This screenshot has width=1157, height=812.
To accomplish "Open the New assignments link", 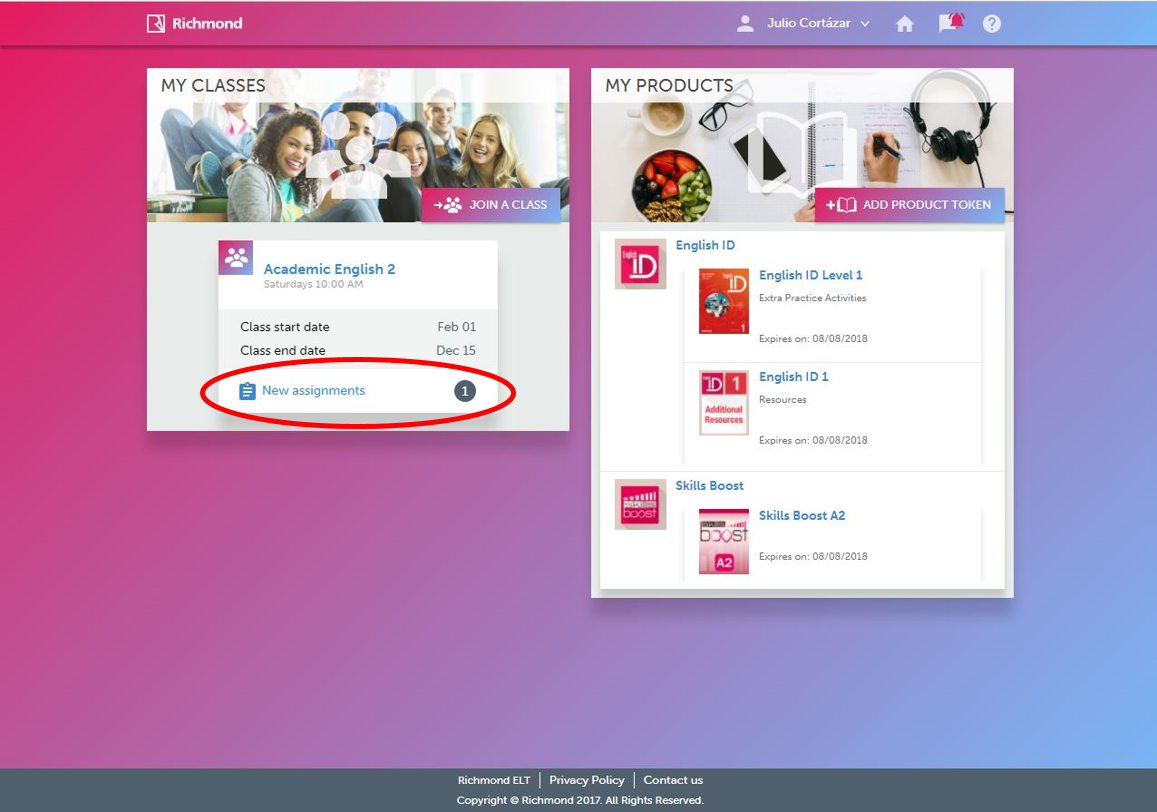I will pyautogui.click(x=313, y=391).
